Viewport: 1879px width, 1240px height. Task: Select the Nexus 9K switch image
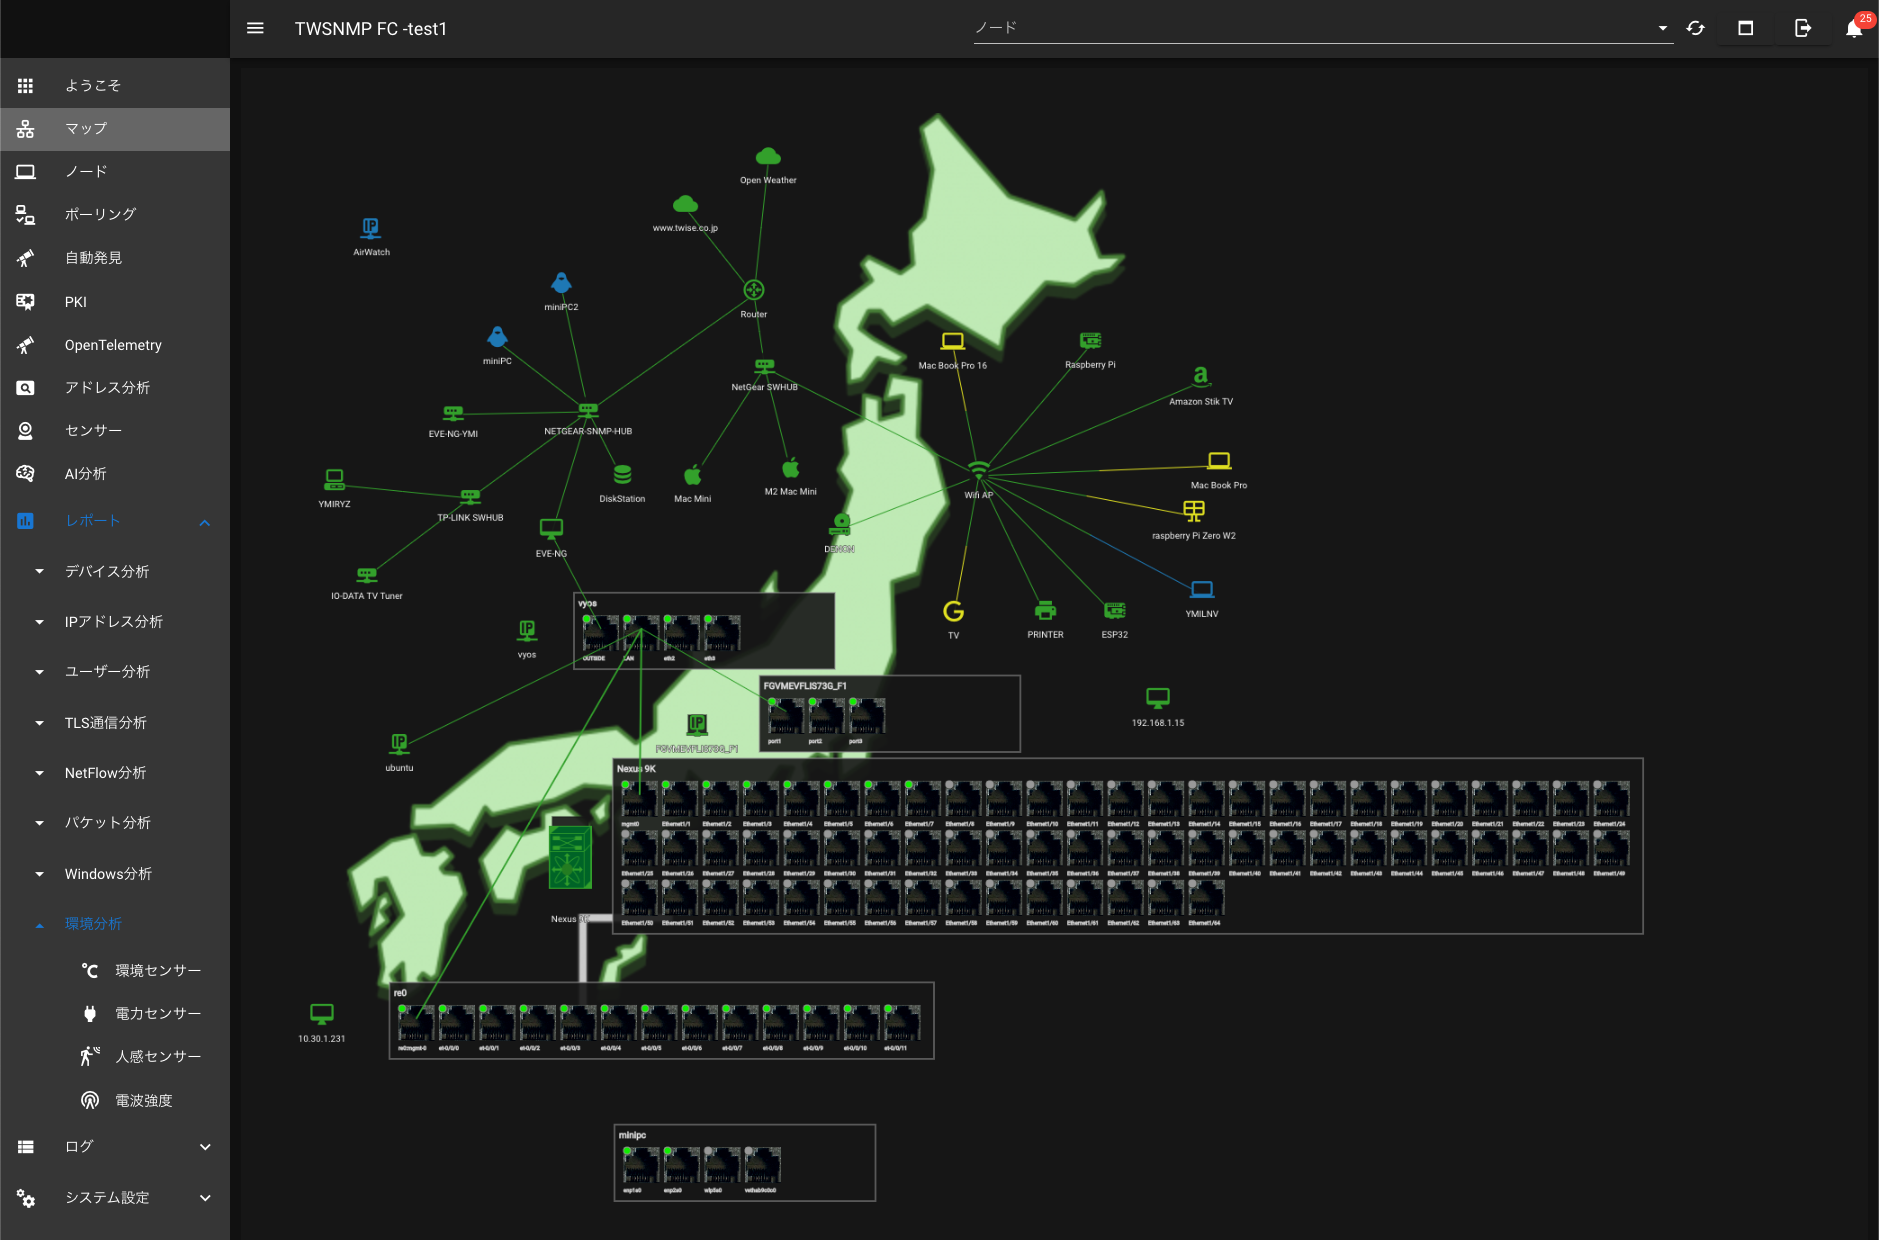570,856
